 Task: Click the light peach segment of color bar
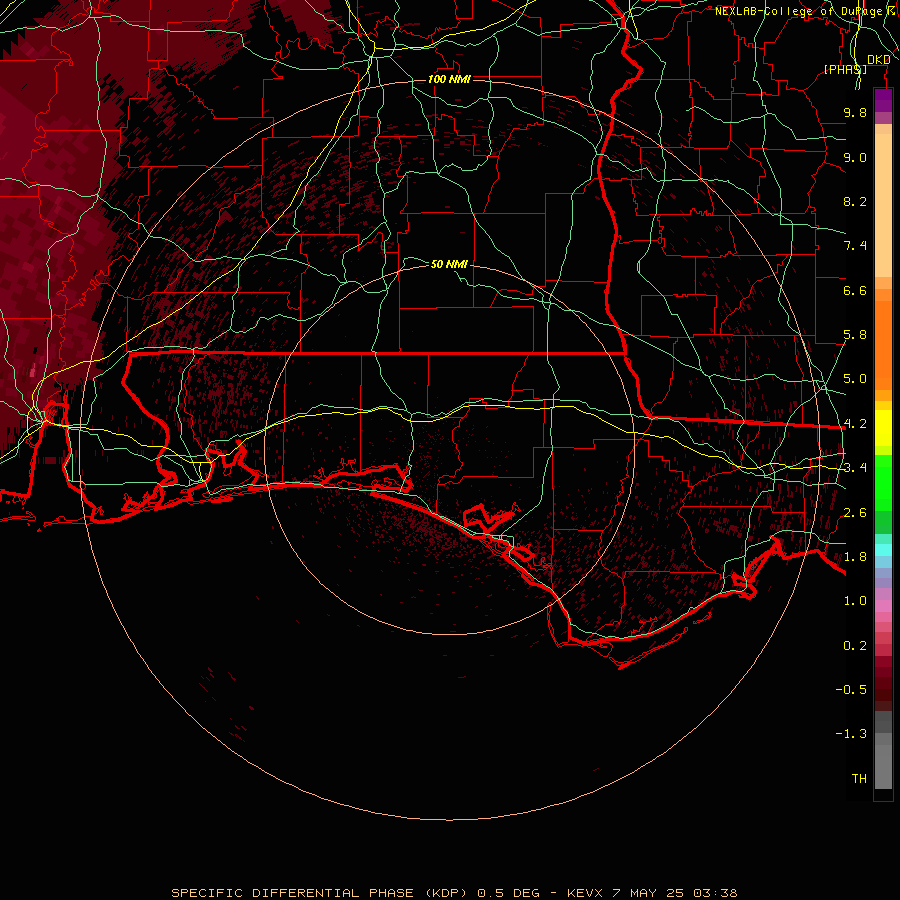click(x=883, y=207)
